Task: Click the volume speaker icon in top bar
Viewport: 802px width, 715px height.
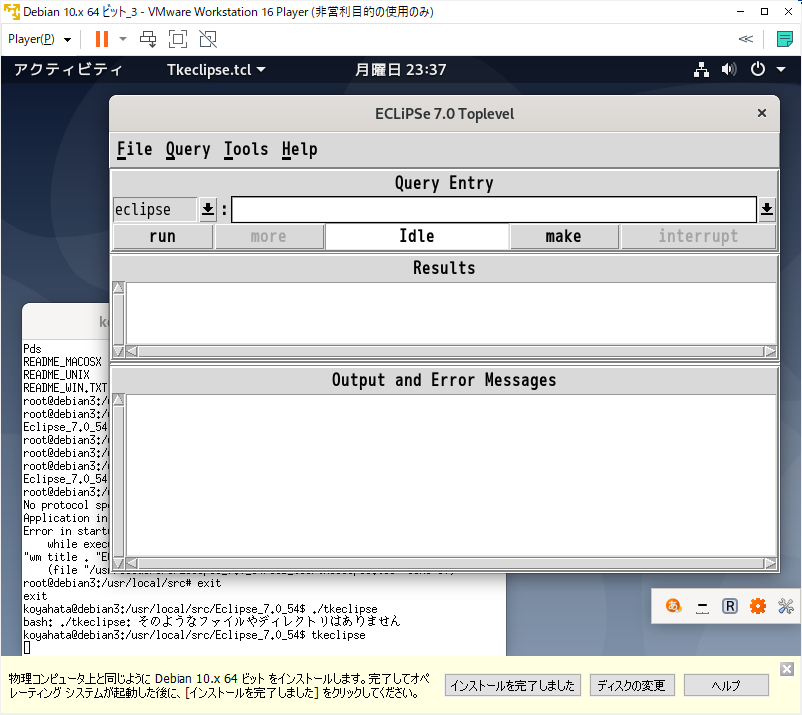Action: click(x=729, y=69)
